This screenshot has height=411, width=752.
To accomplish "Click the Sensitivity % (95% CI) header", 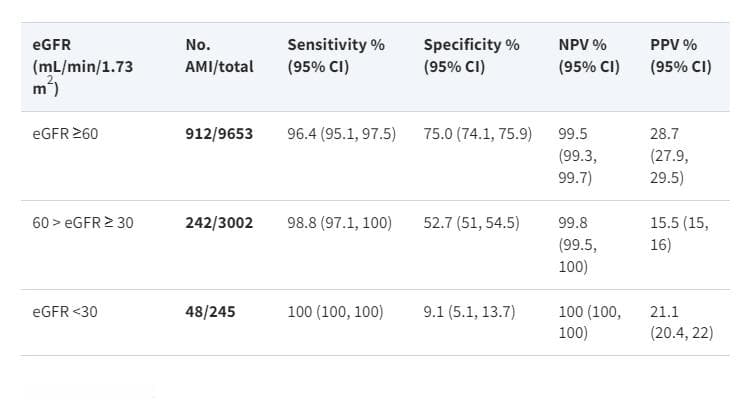I will [x=336, y=56].
